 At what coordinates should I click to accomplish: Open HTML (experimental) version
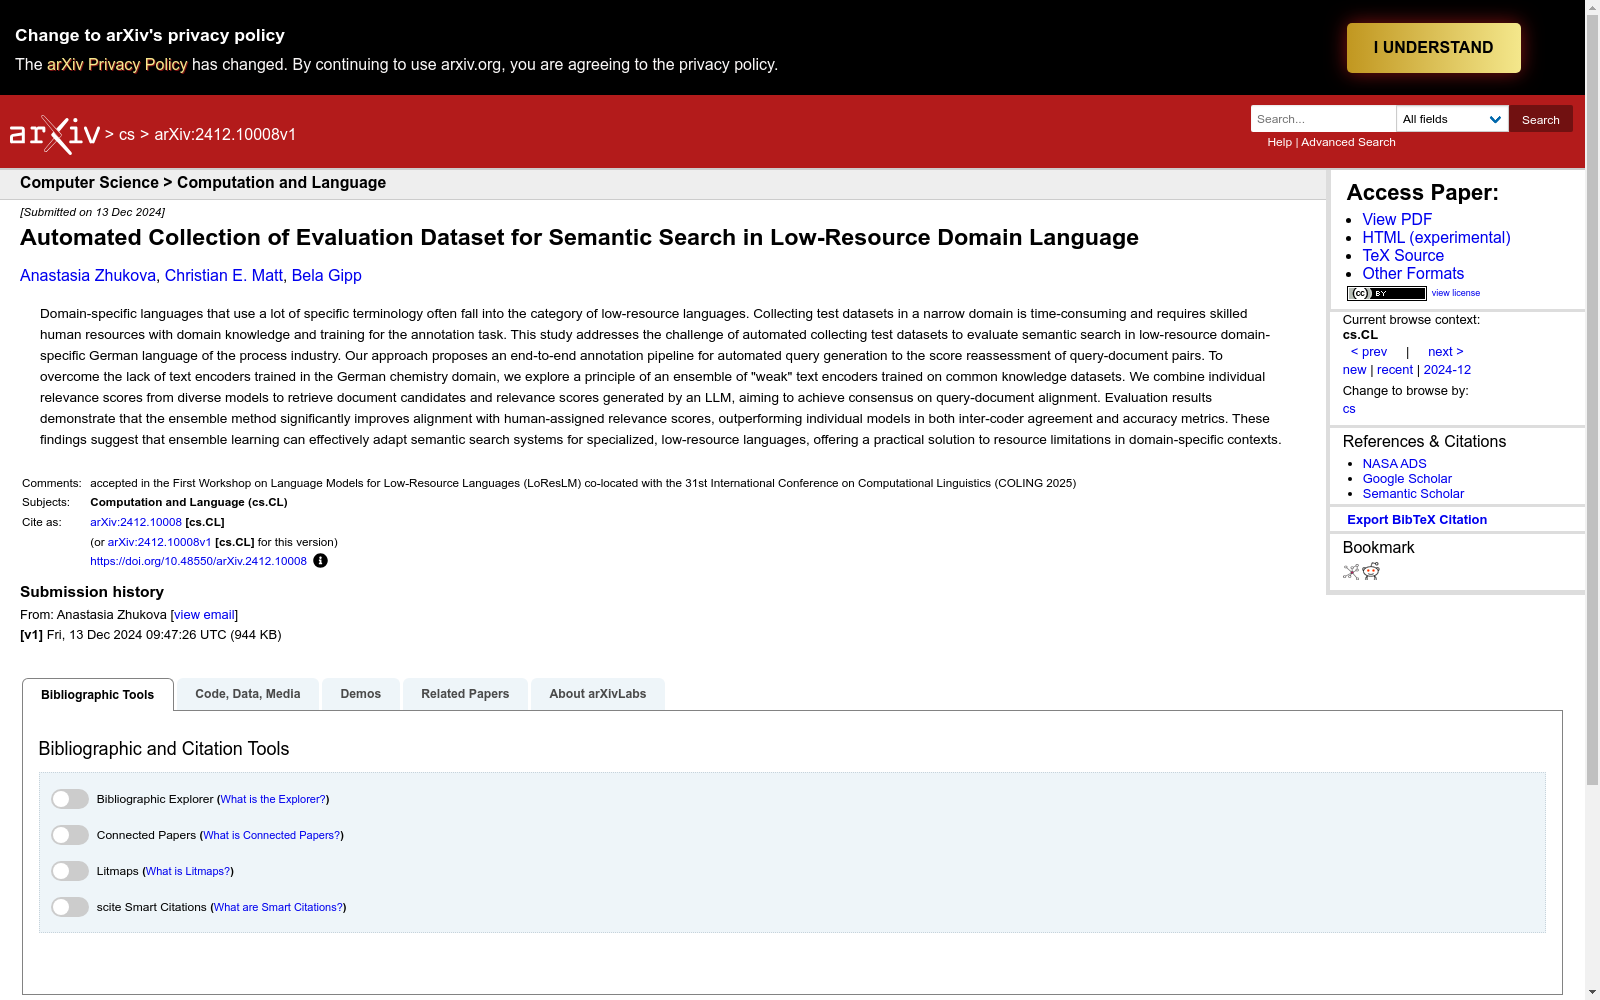click(1436, 238)
